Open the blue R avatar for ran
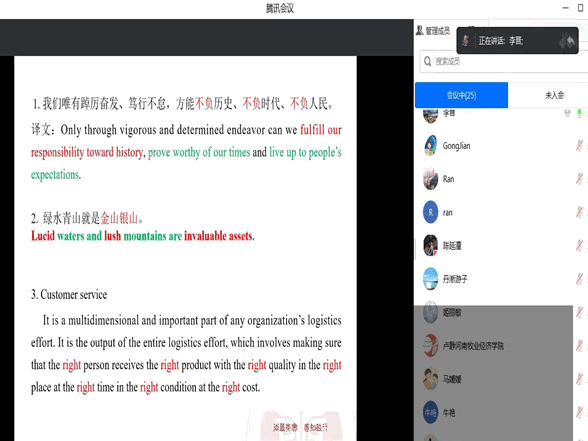This screenshot has width=588, height=441. pos(430,212)
